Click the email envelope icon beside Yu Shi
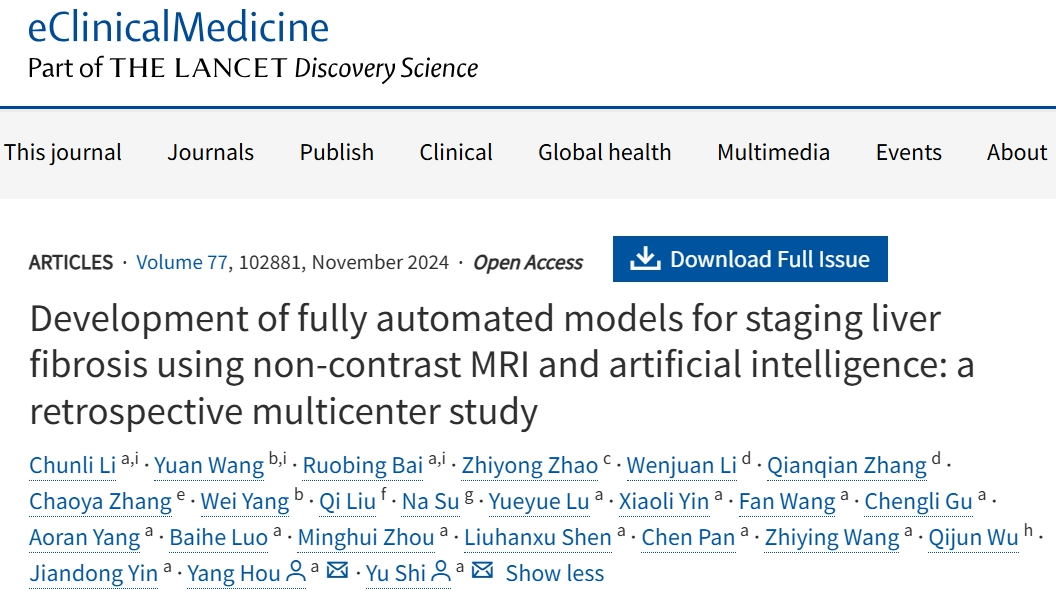The image size is (1056, 603). [482, 571]
